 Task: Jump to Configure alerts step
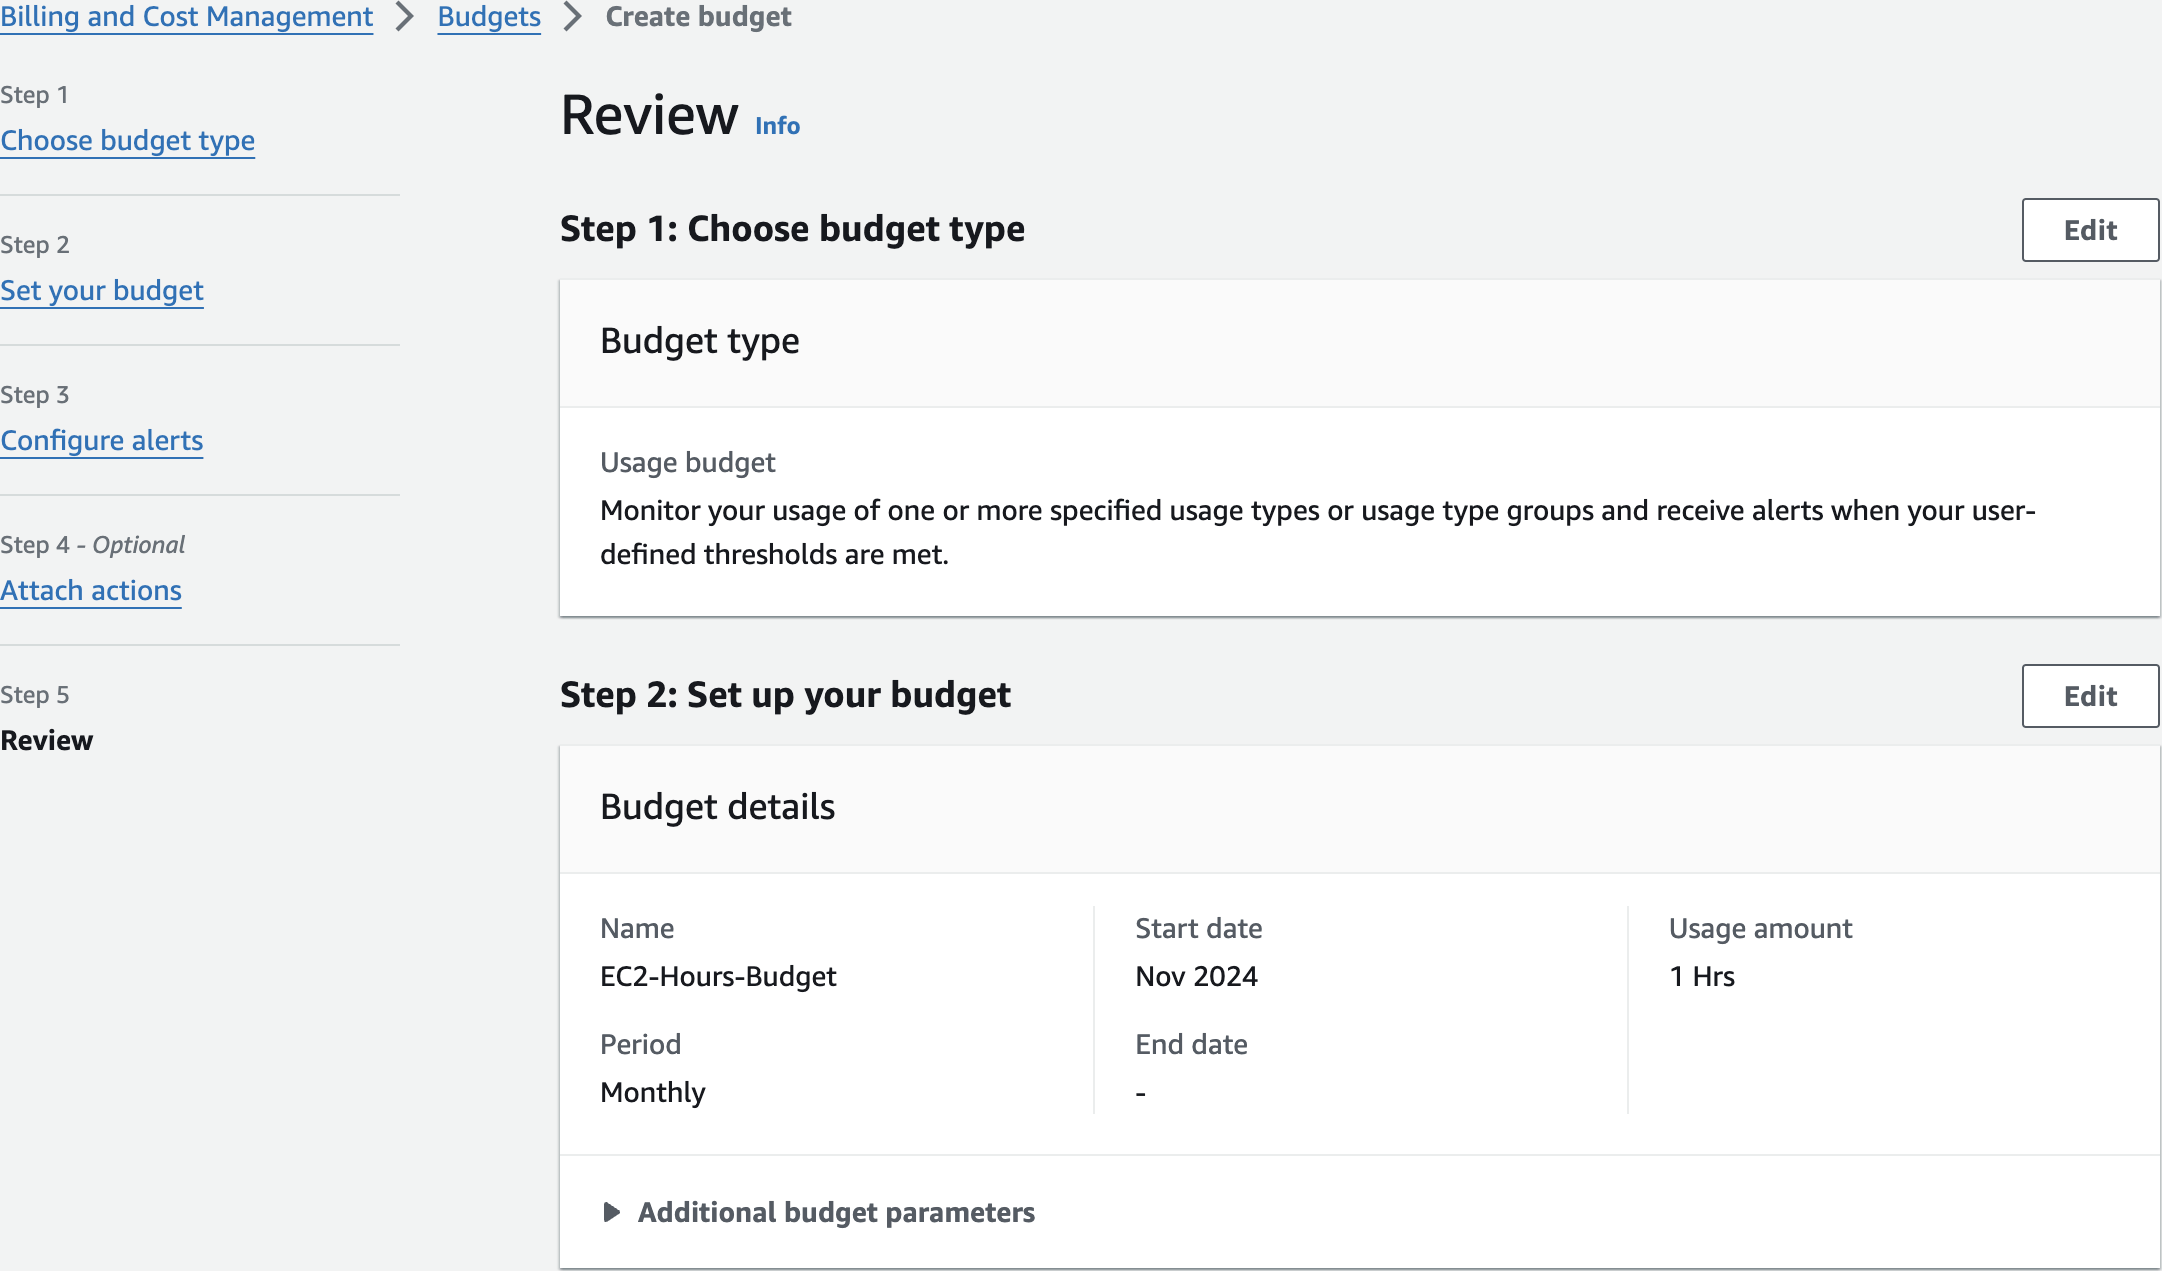point(102,441)
